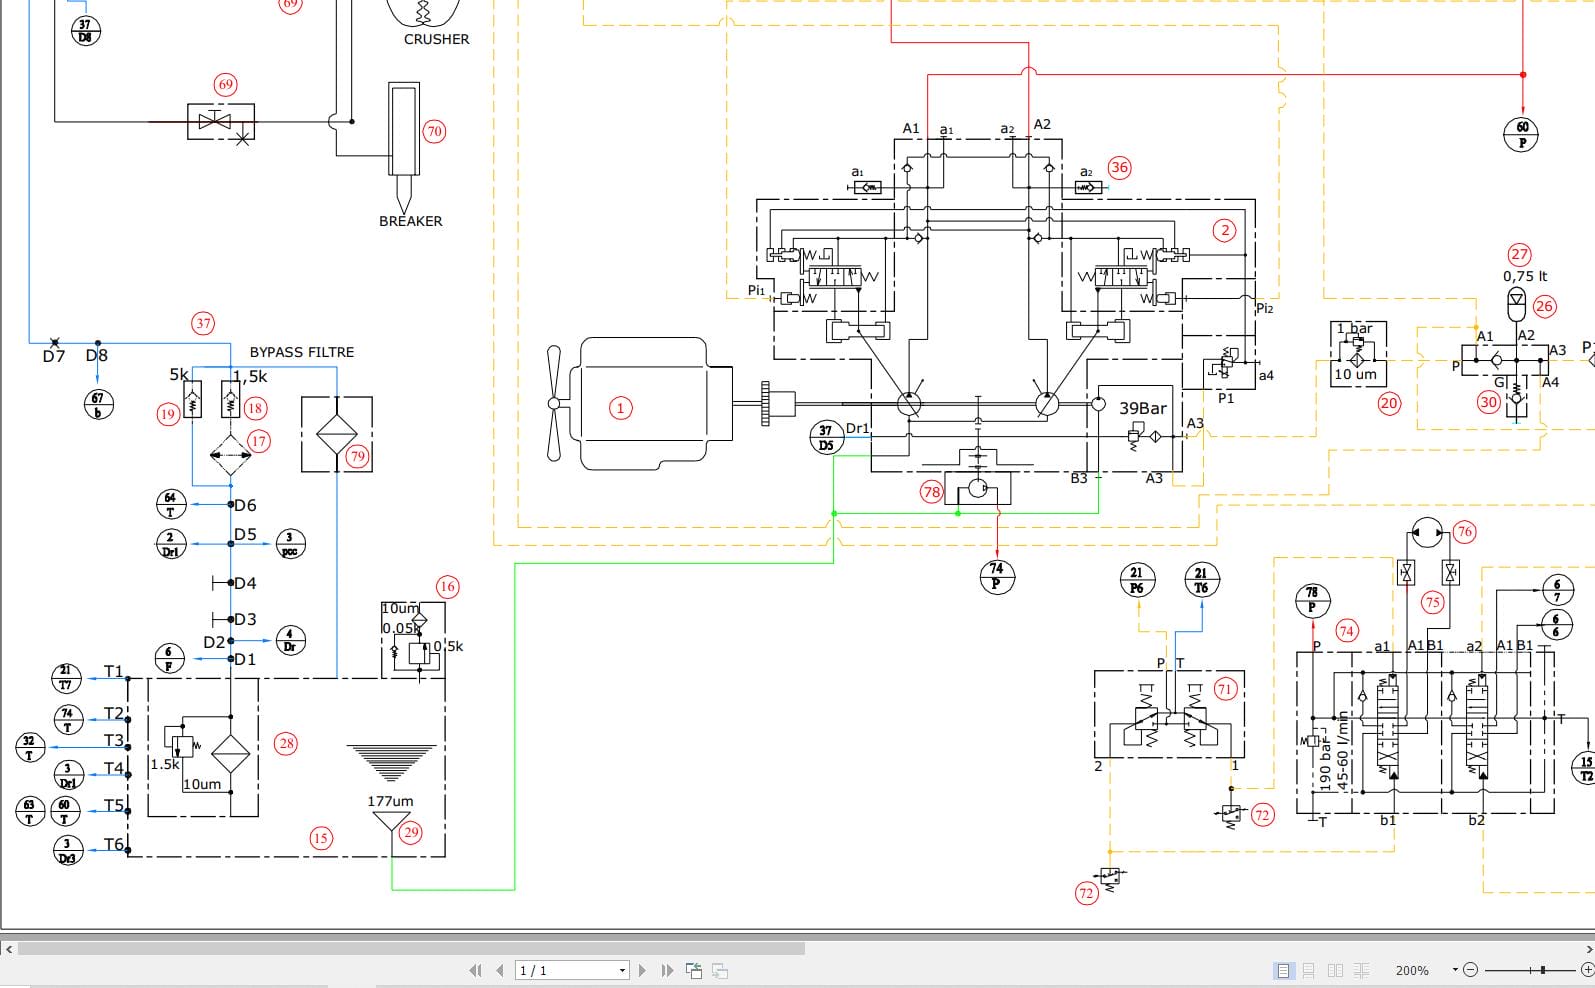Click the horizontal scrollbar left arrow
This screenshot has width=1595, height=988.
(x=9, y=948)
